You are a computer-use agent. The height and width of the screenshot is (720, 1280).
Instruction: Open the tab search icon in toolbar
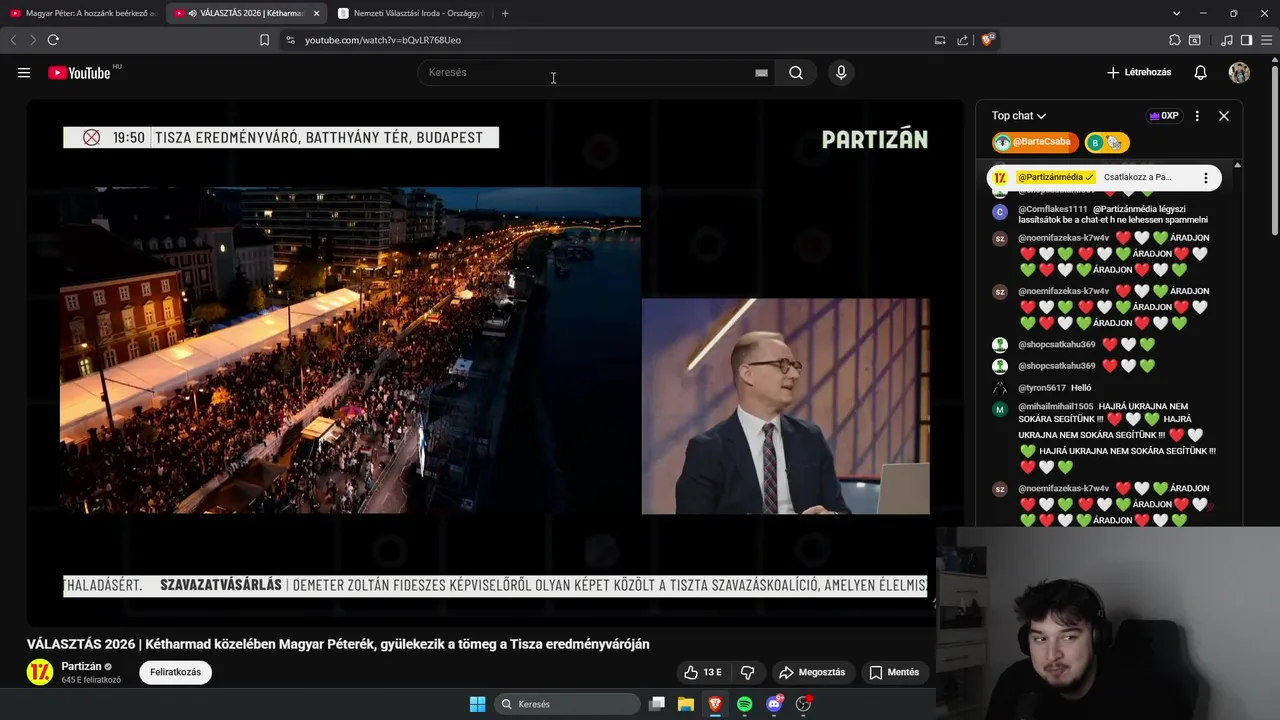click(x=1195, y=40)
